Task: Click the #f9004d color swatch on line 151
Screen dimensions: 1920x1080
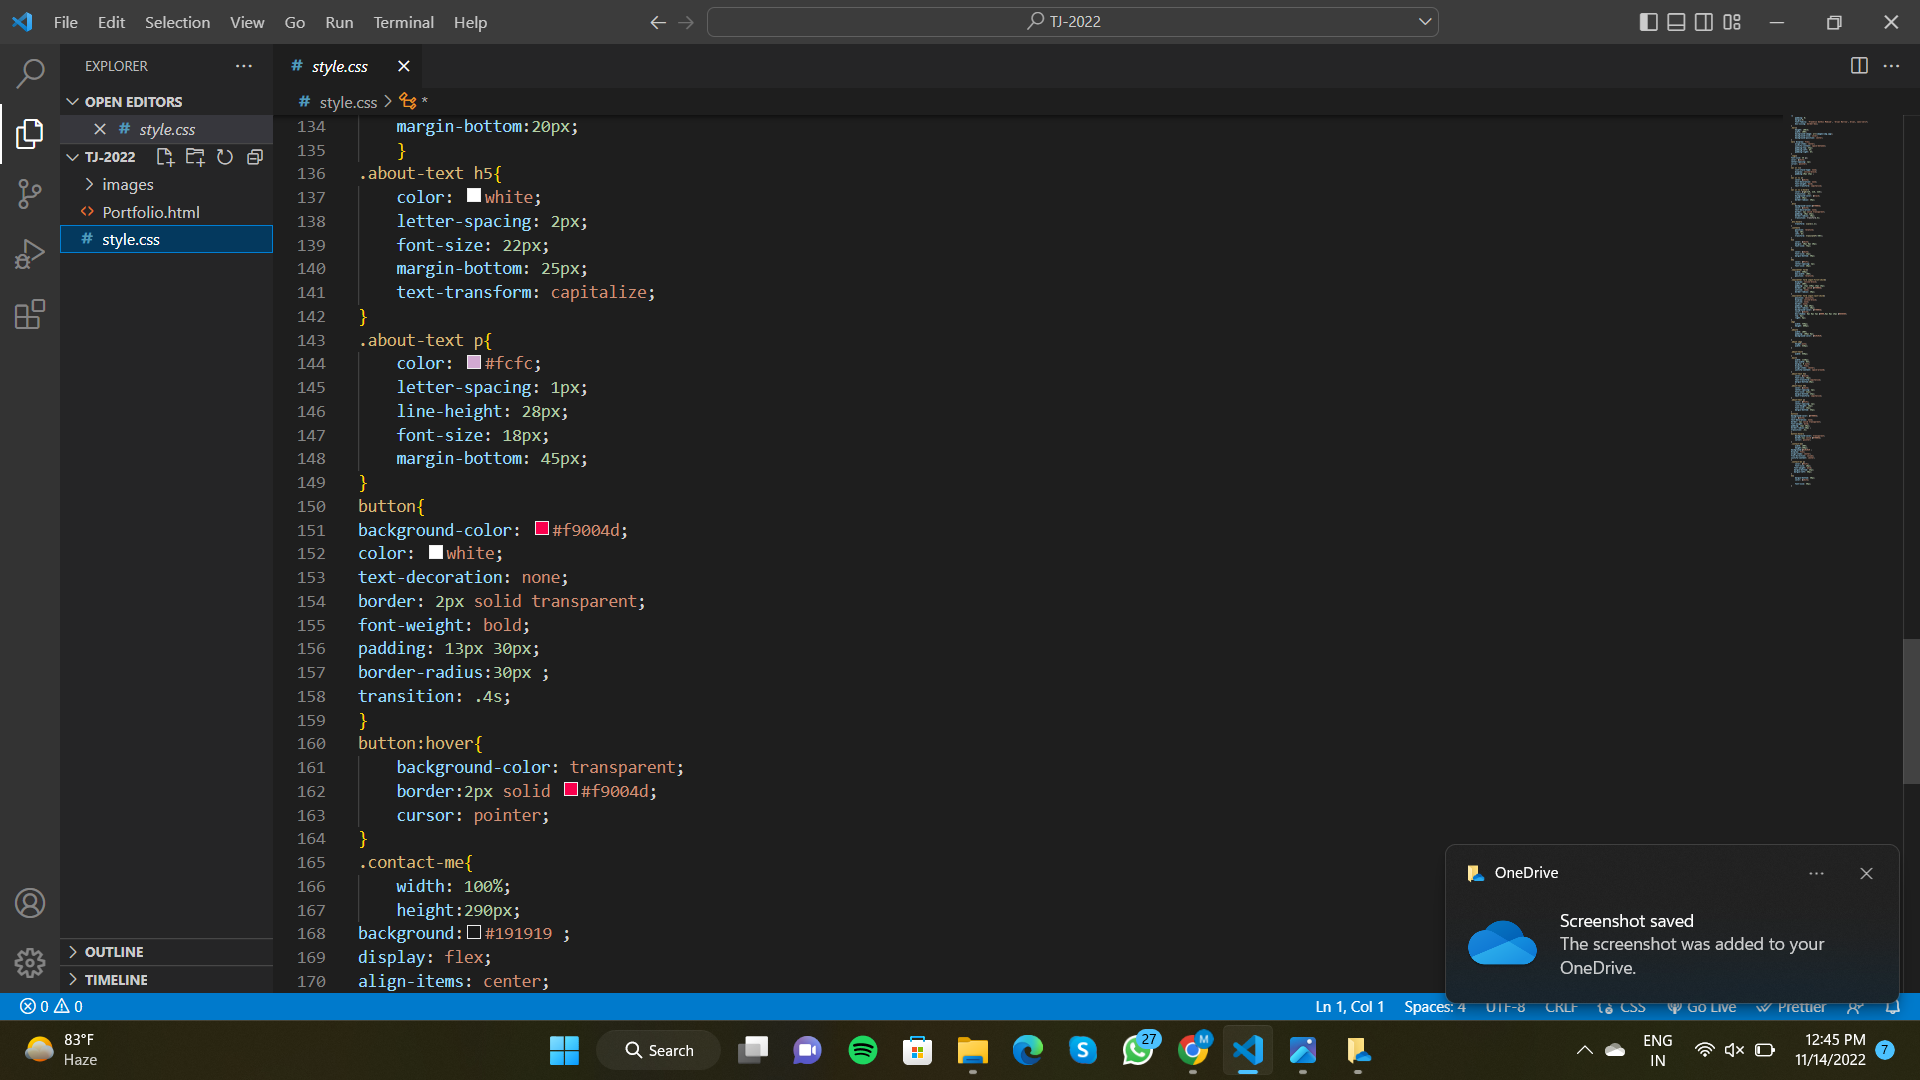Action: (x=542, y=529)
